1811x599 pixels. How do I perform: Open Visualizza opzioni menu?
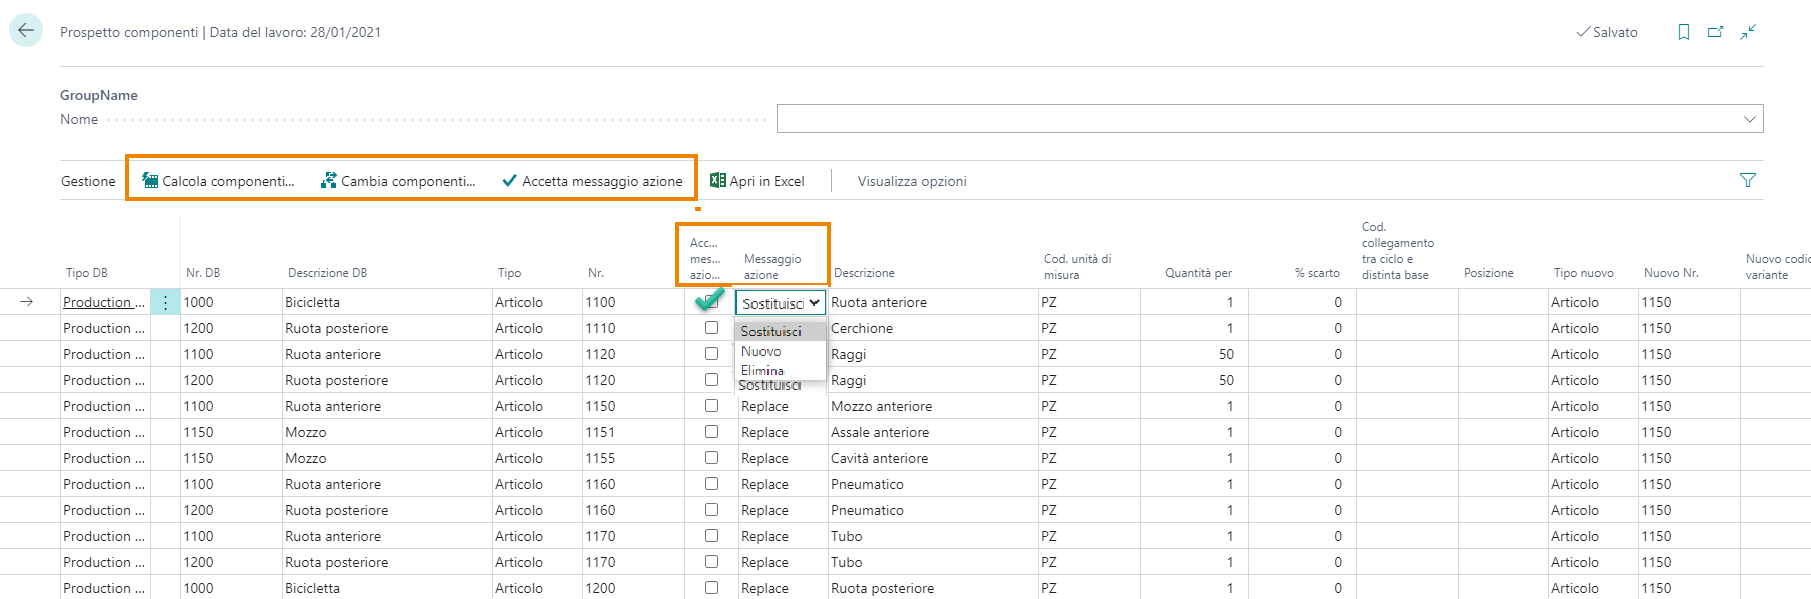(911, 181)
